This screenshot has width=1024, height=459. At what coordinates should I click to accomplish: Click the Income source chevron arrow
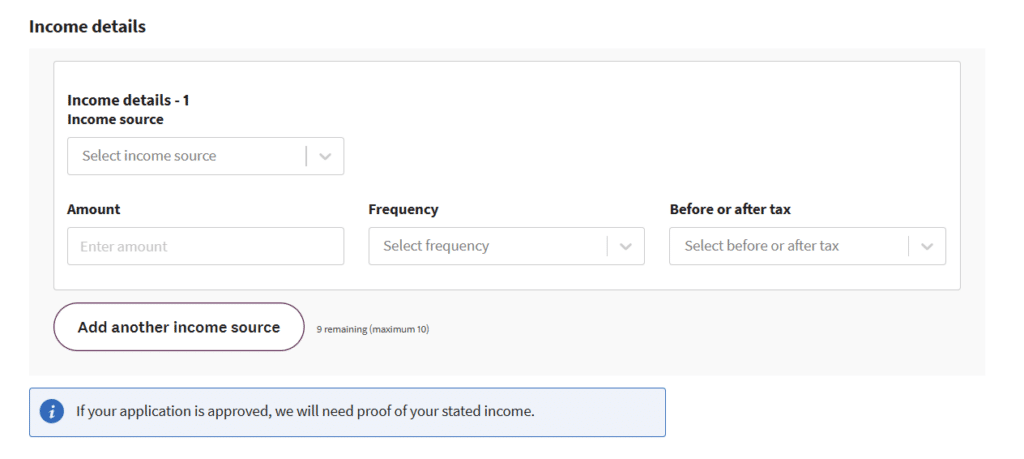[325, 156]
